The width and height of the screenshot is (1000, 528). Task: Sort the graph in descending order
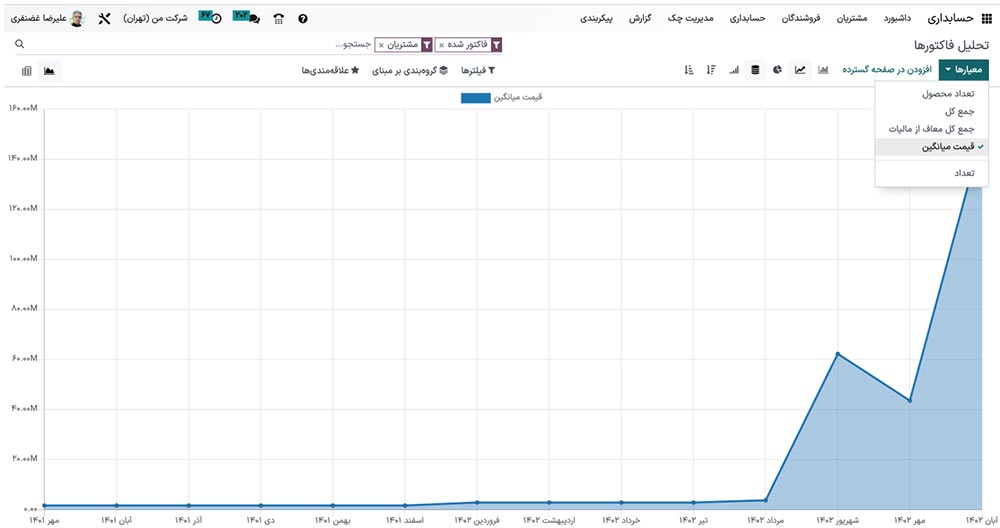click(710, 70)
